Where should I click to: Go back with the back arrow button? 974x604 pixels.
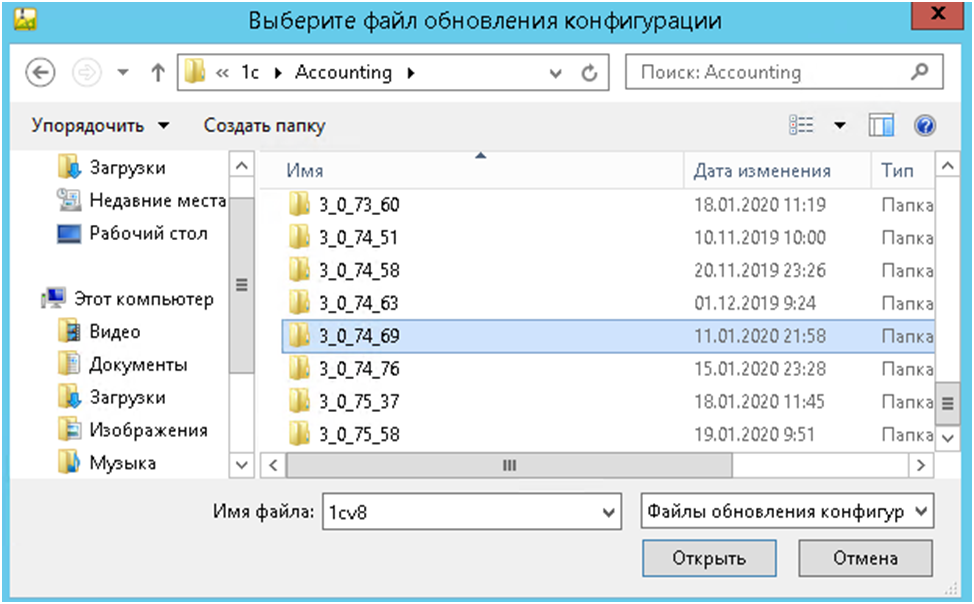pyautogui.click(x=40, y=73)
